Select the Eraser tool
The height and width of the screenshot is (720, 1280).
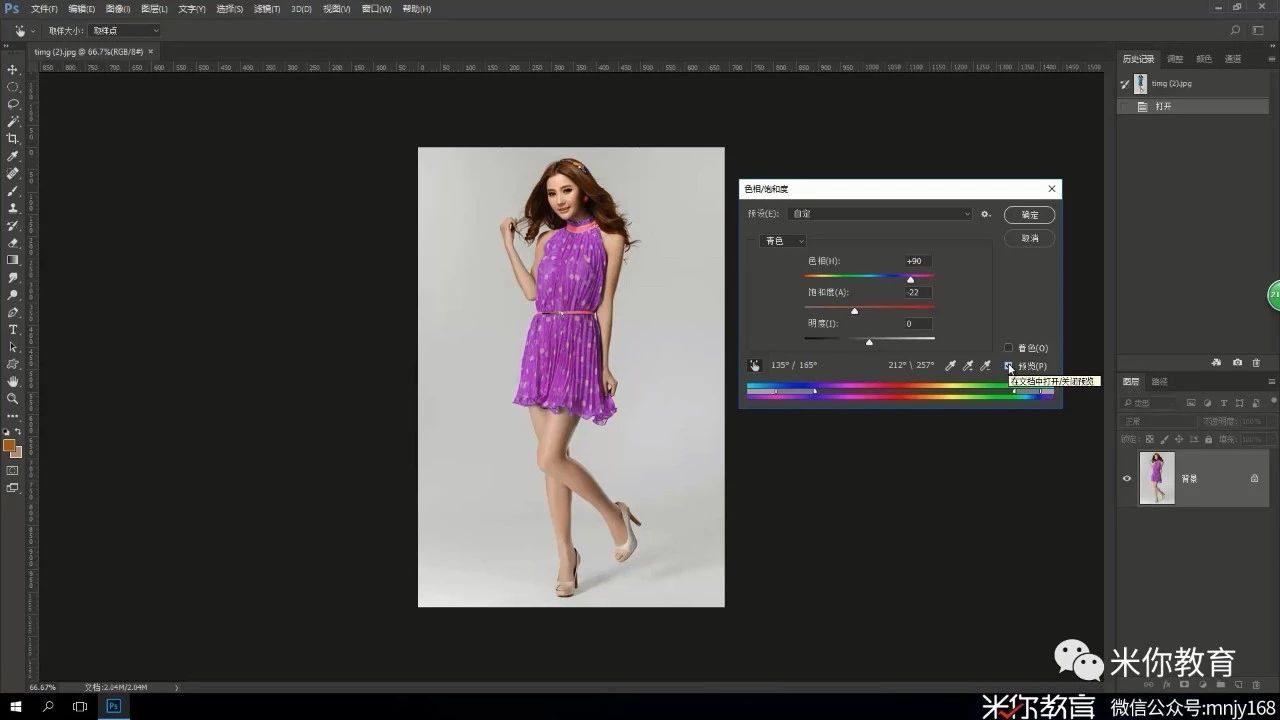click(x=13, y=242)
